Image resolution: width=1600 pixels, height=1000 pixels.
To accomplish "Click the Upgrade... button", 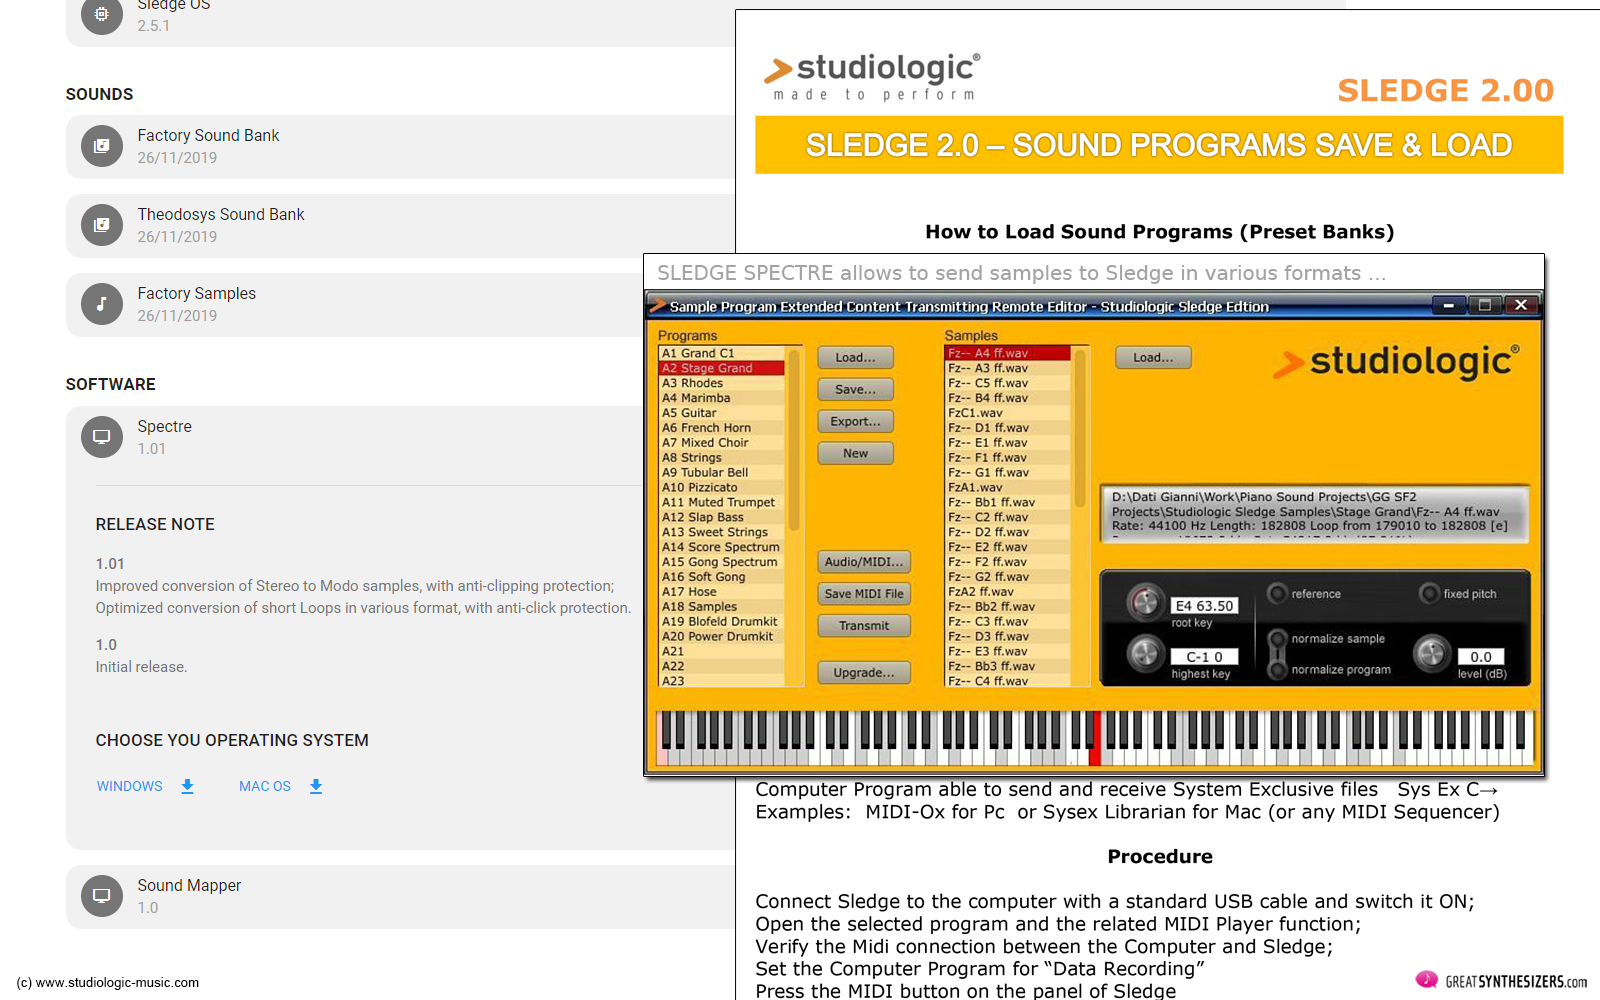I will tap(864, 673).
